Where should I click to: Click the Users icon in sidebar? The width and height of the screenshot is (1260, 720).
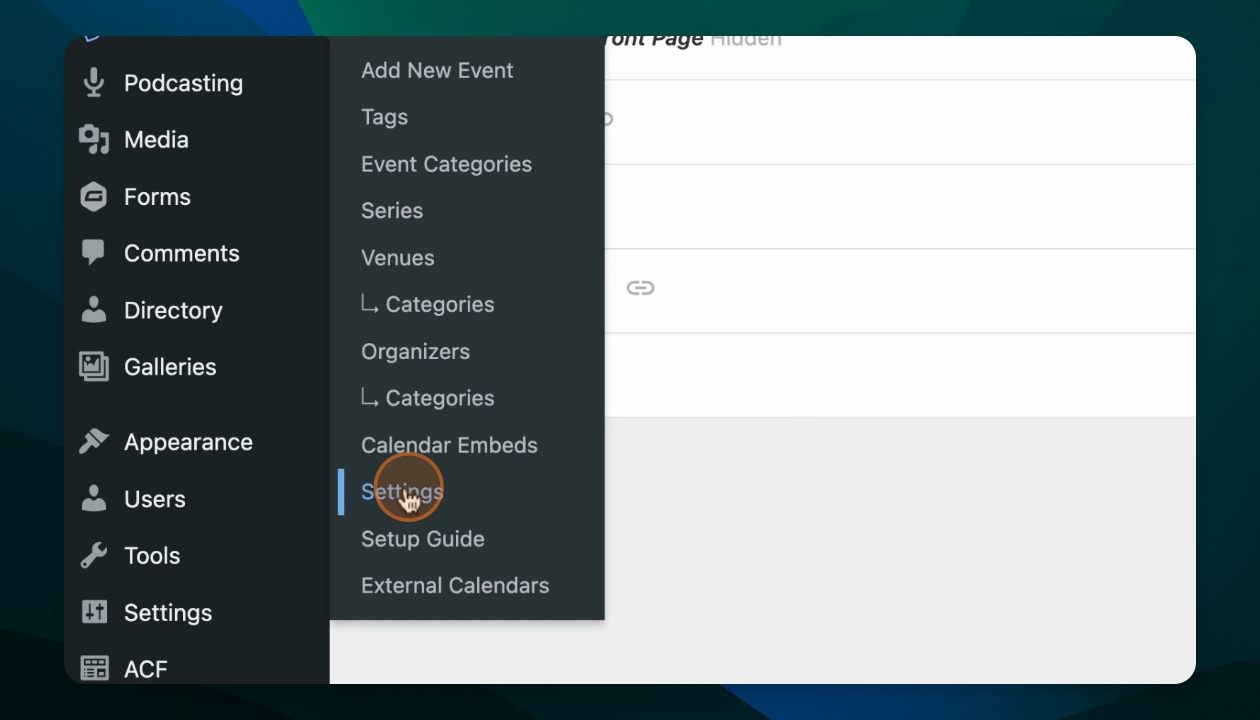point(94,499)
